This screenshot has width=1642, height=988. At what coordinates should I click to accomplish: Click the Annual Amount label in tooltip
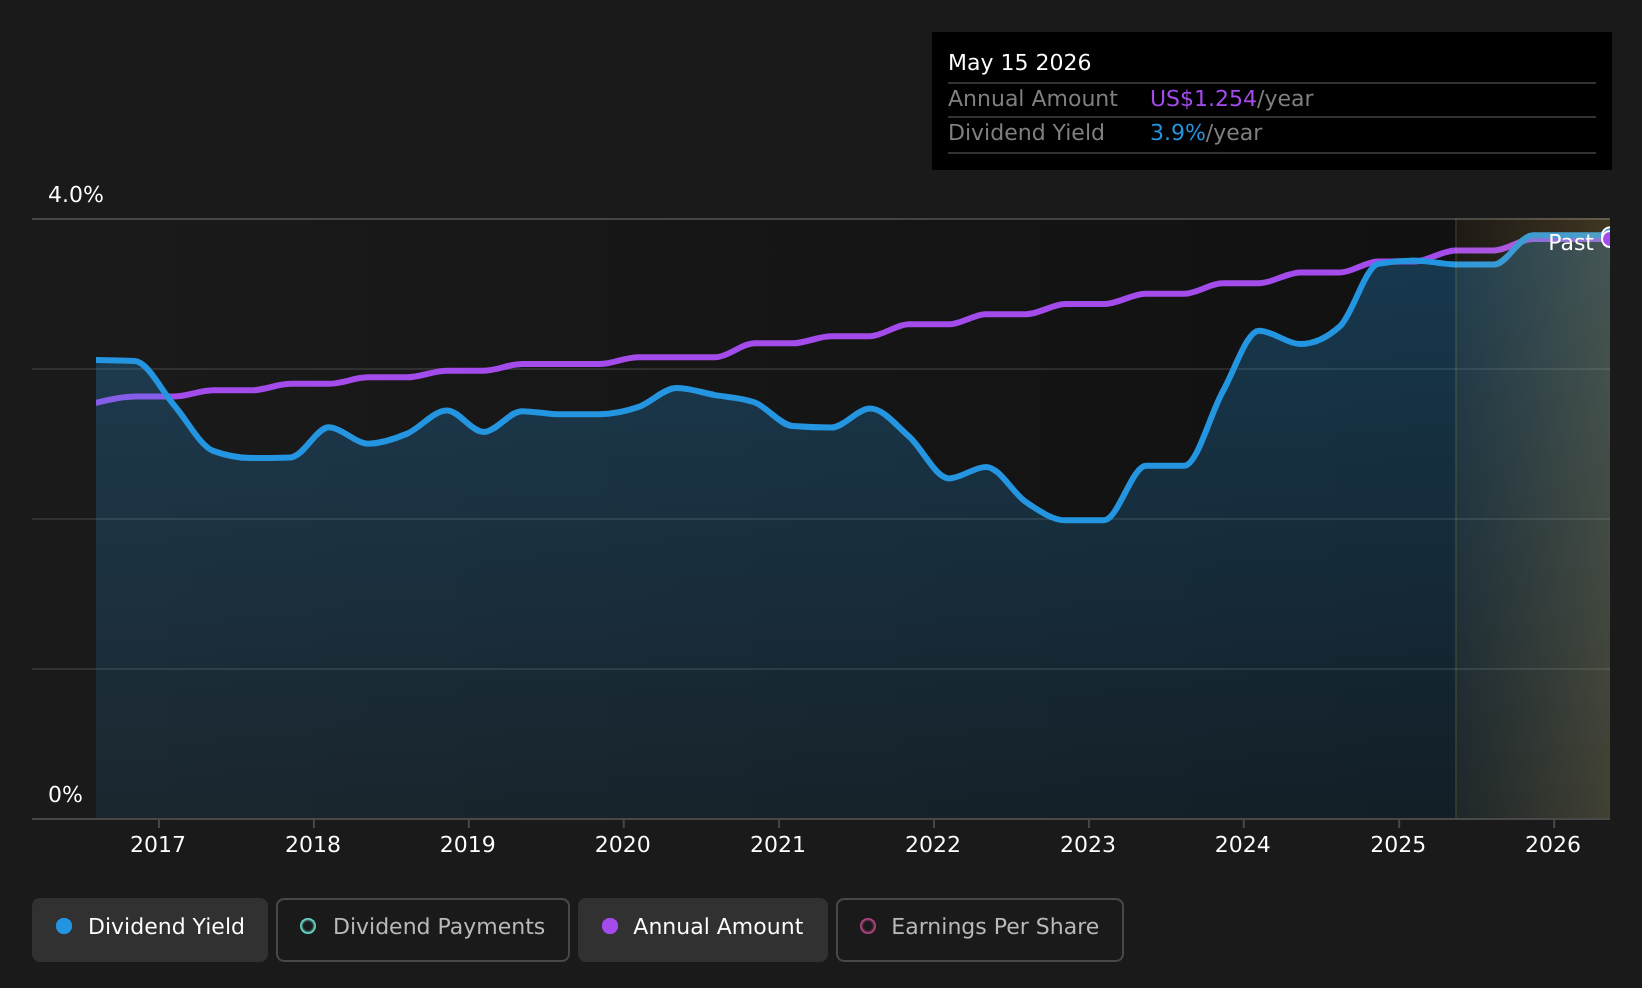coord(1033,99)
